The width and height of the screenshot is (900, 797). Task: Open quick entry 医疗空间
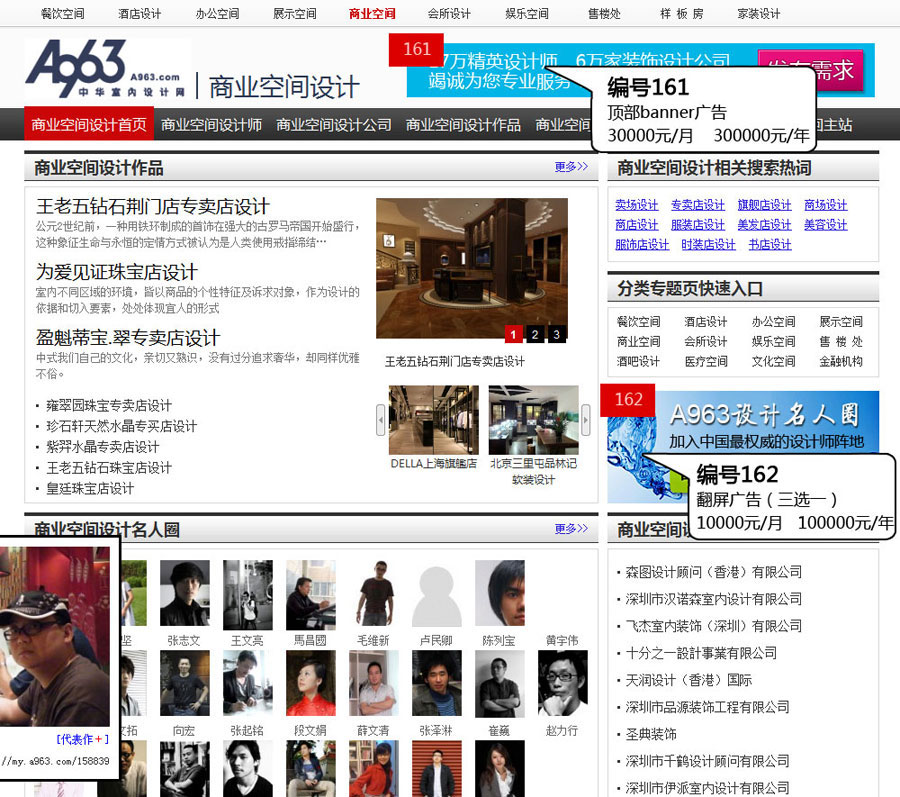(x=706, y=361)
